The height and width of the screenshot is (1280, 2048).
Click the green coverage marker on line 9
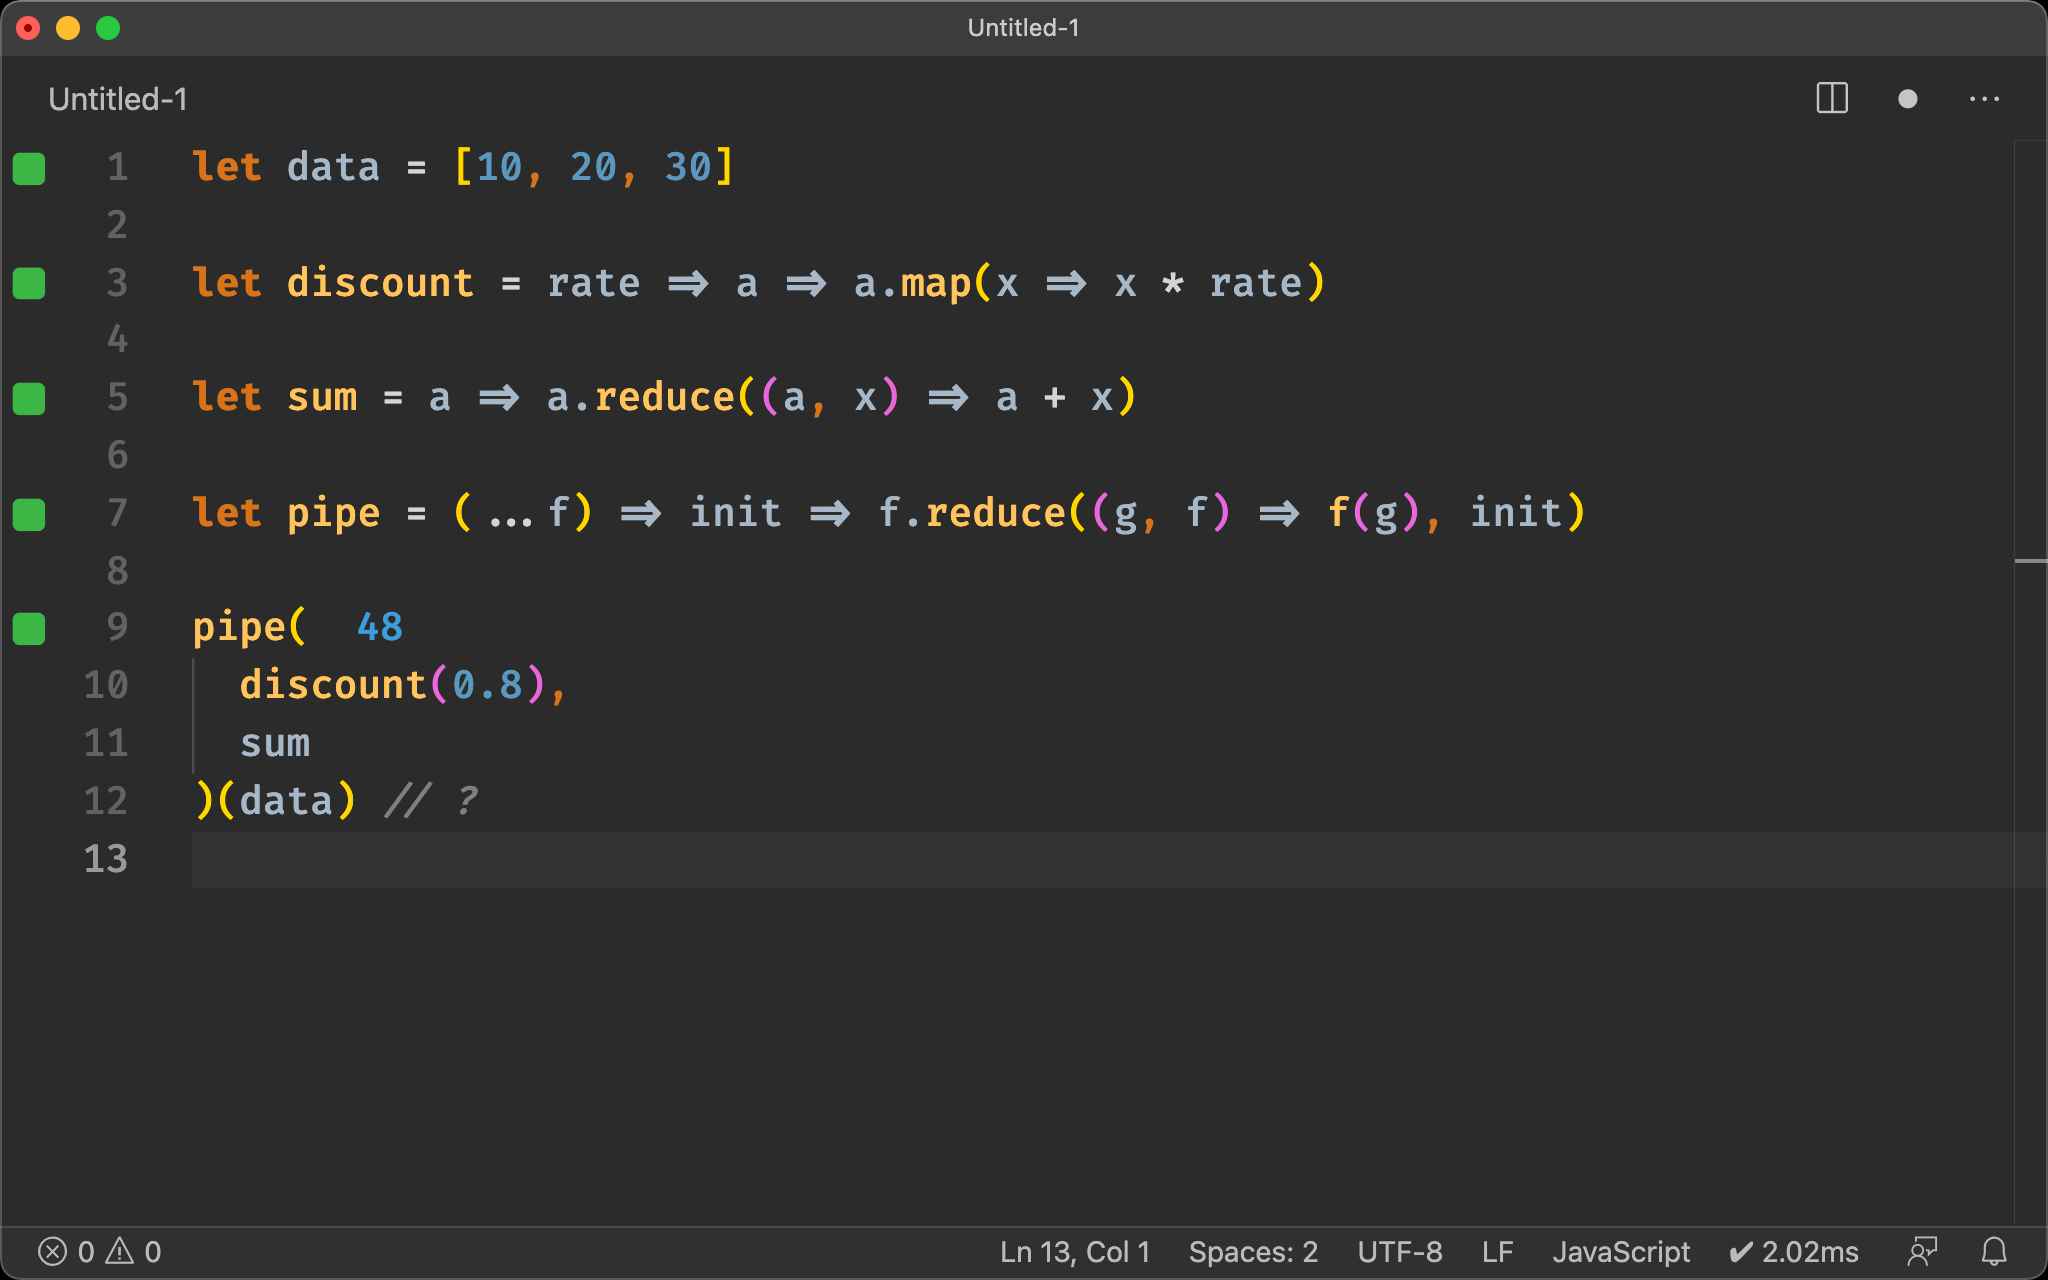pos(29,629)
